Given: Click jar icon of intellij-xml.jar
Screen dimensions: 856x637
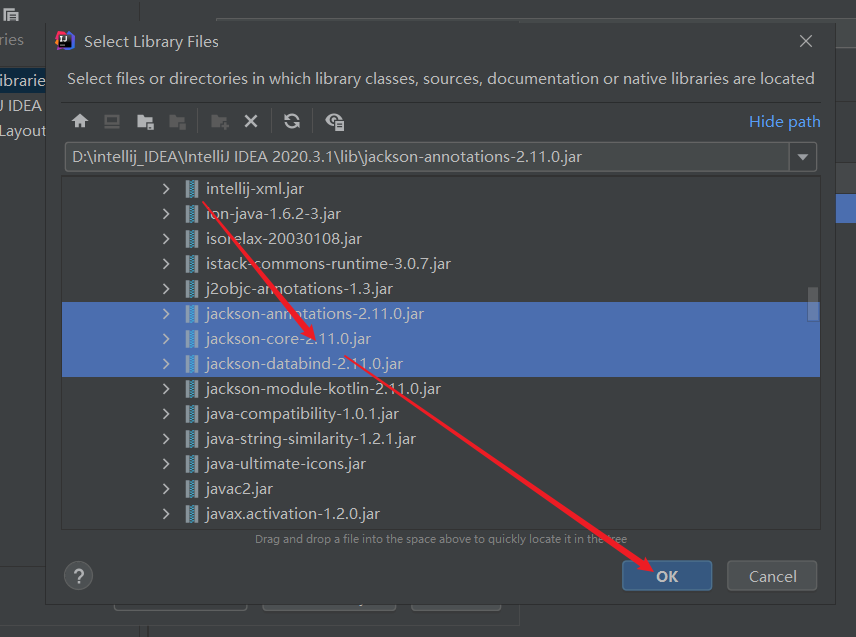Looking at the screenshot, I should tap(192, 189).
